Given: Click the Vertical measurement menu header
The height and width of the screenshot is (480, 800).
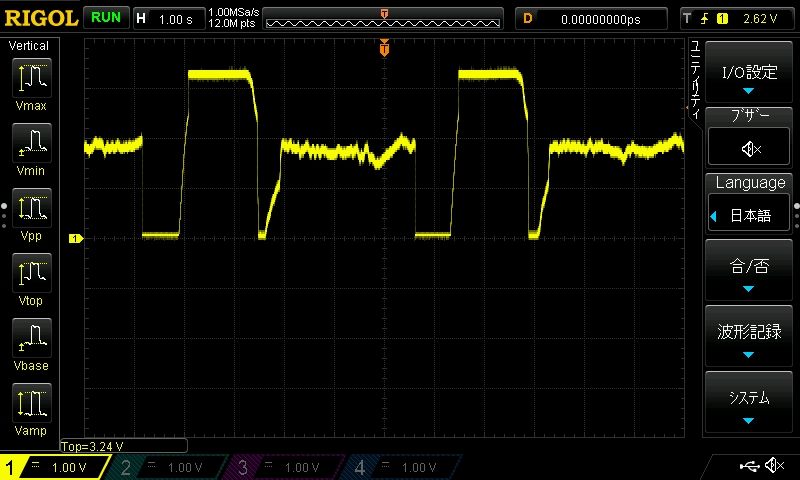Looking at the screenshot, I should click(29, 46).
